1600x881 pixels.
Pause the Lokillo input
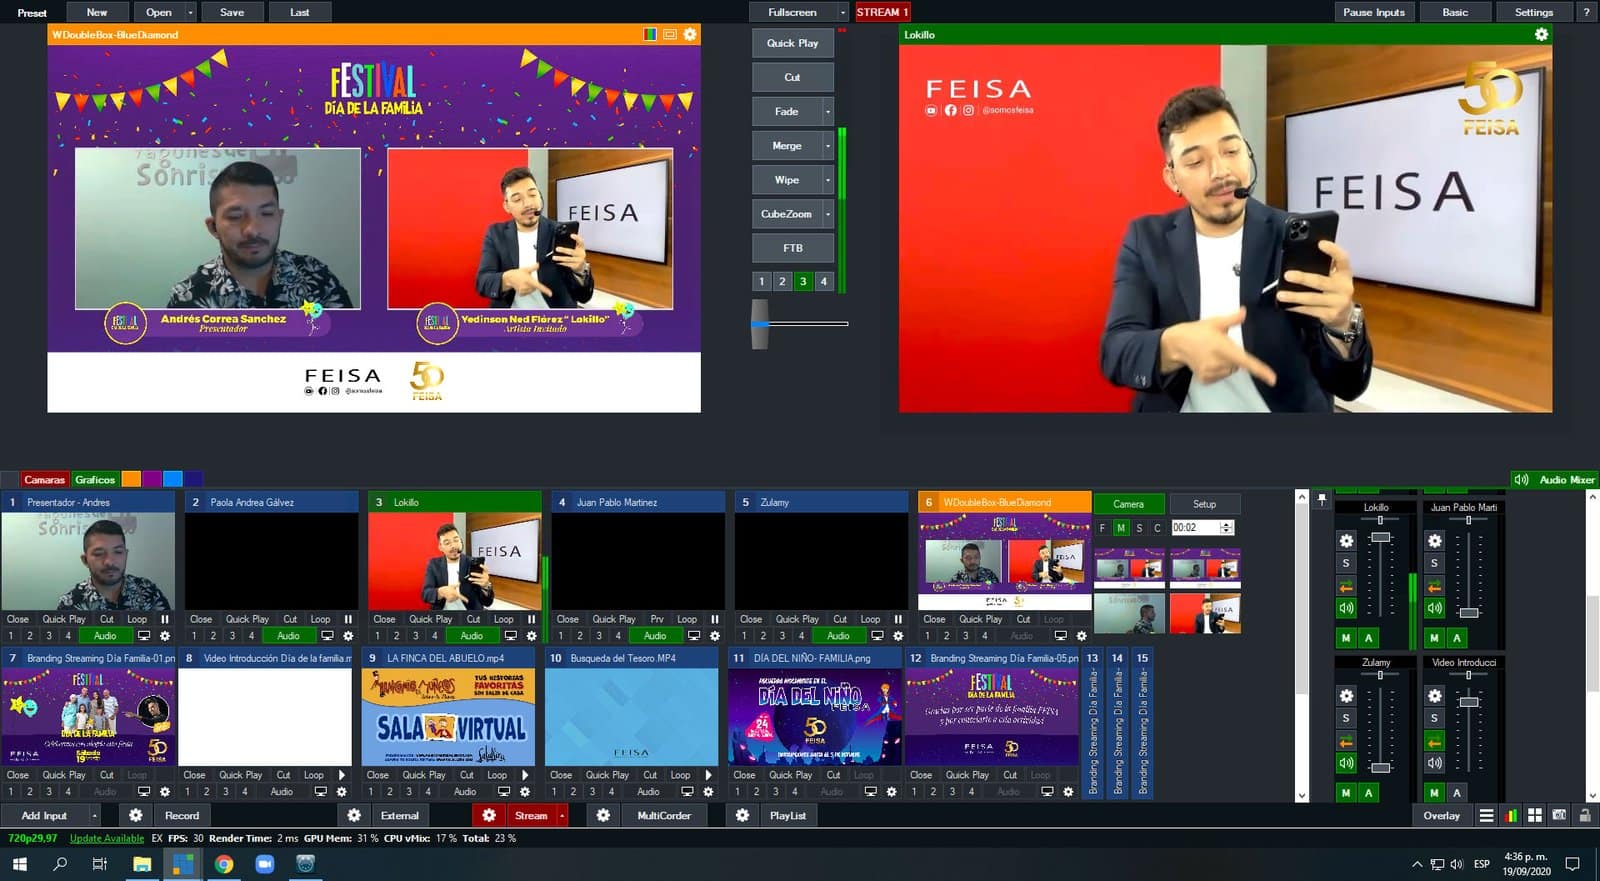point(531,619)
